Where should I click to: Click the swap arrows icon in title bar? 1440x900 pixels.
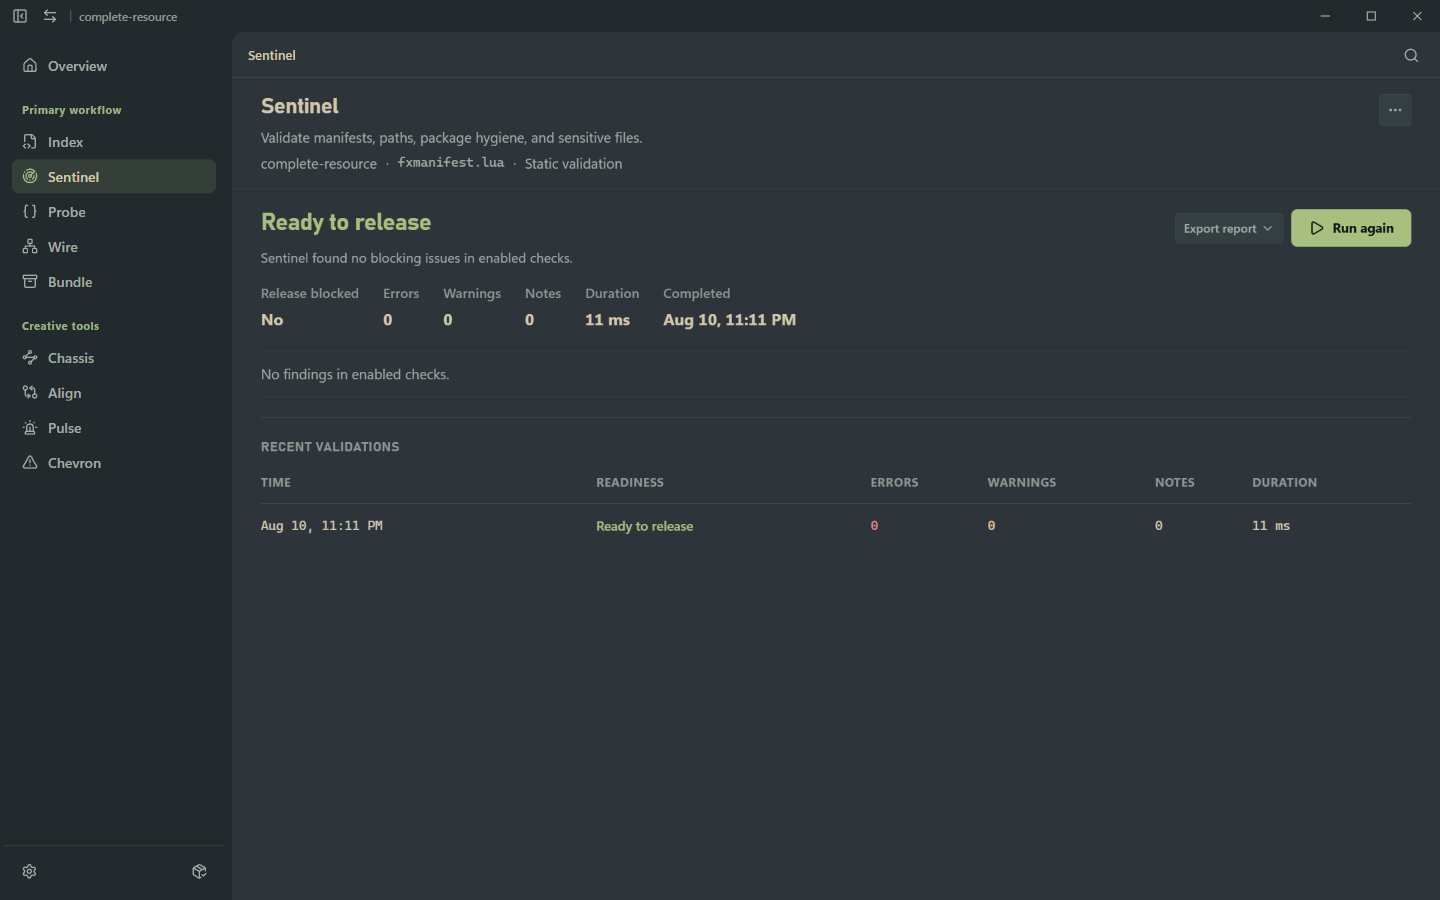click(50, 16)
